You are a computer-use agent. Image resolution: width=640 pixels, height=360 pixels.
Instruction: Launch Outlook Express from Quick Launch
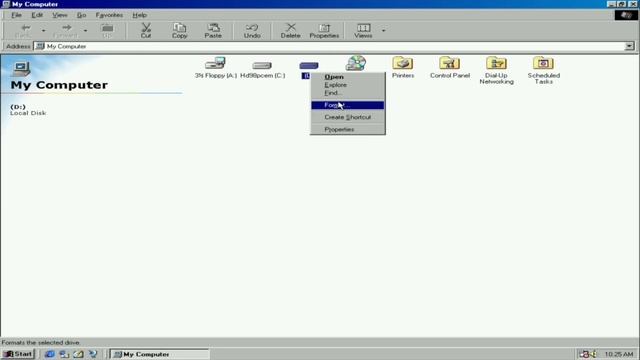(x=64, y=354)
